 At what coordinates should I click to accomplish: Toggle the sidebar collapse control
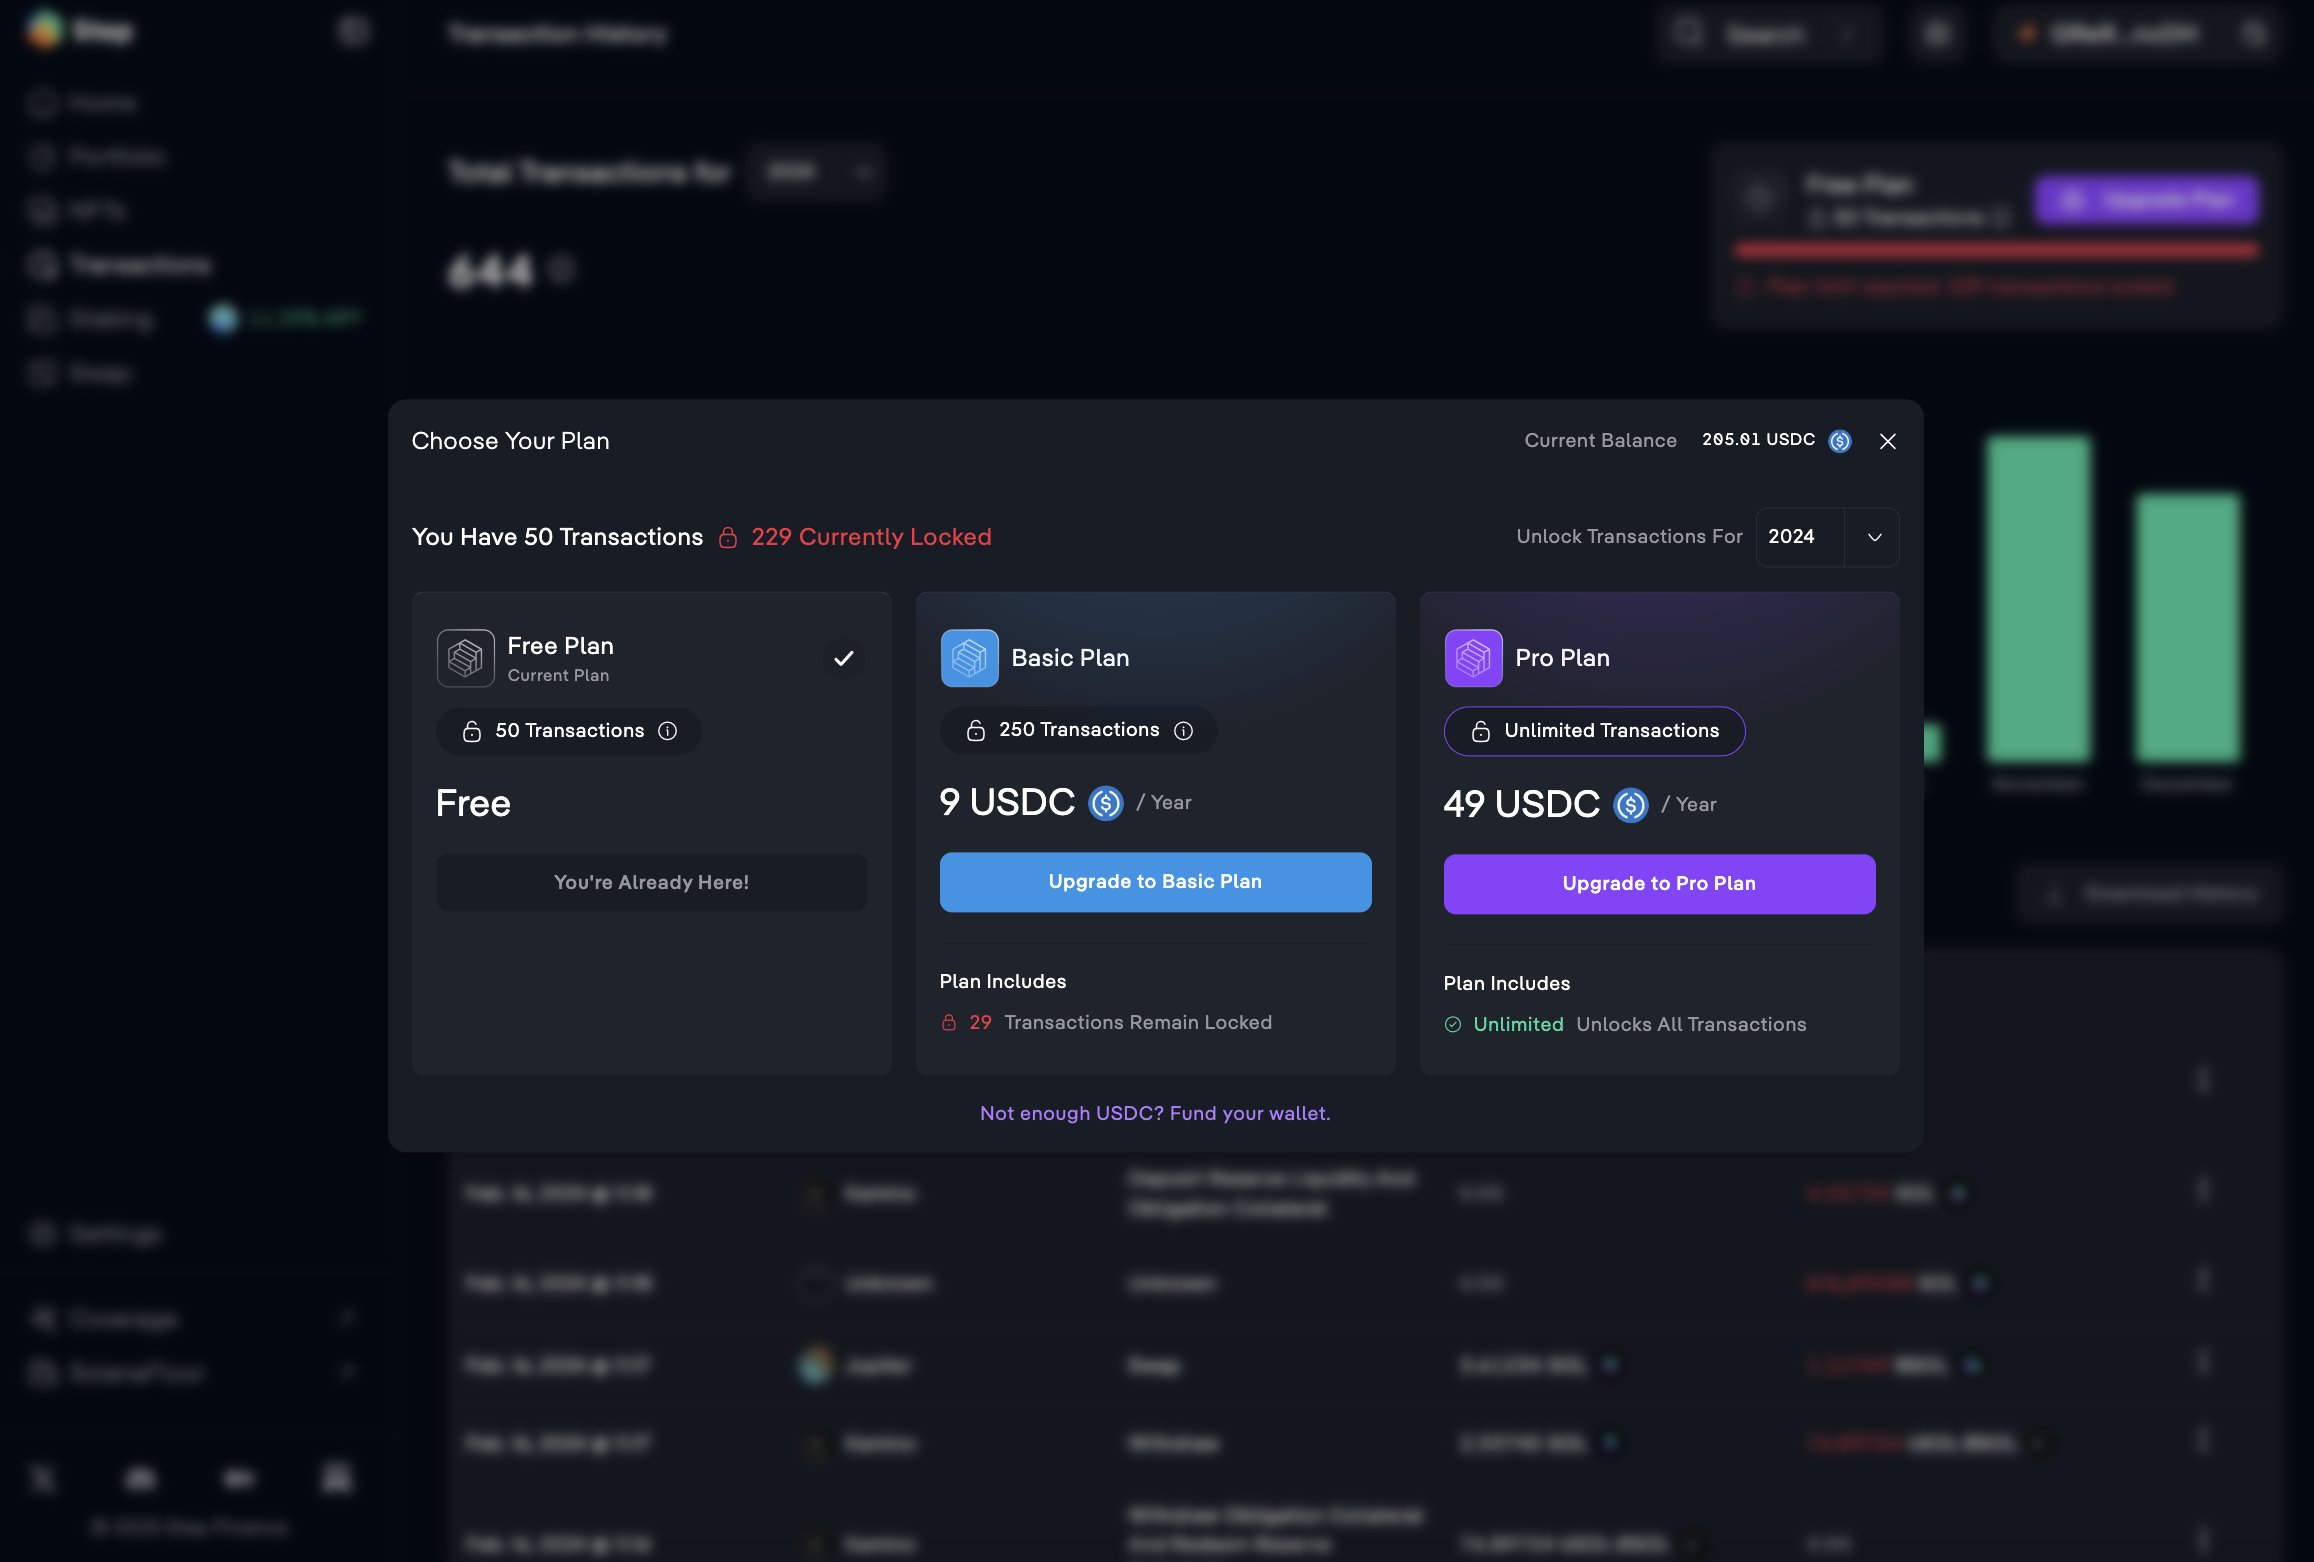pyautogui.click(x=352, y=31)
